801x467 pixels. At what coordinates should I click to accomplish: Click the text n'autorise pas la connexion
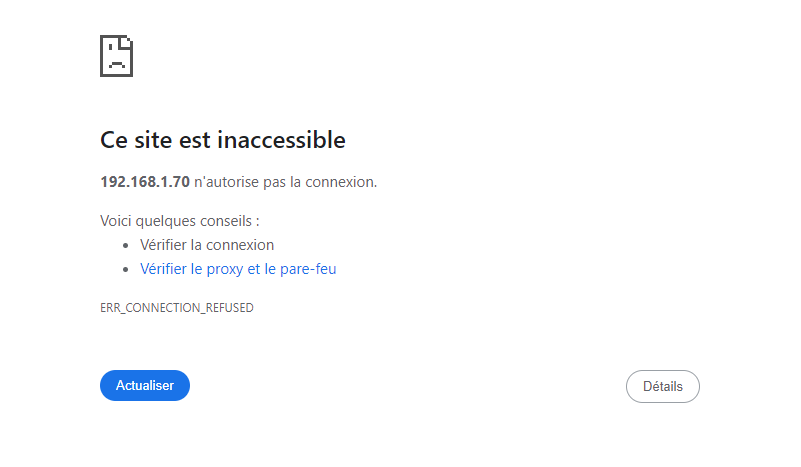tap(286, 182)
